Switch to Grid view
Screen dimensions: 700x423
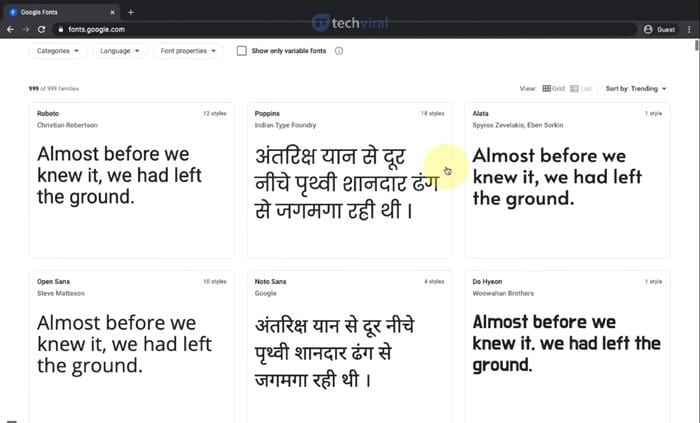(x=553, y=88)
